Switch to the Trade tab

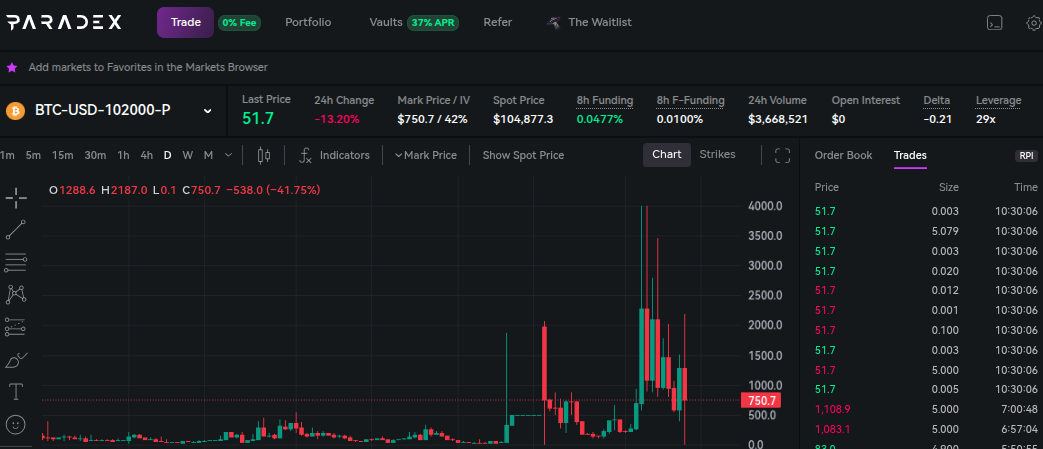coord(186,23)
